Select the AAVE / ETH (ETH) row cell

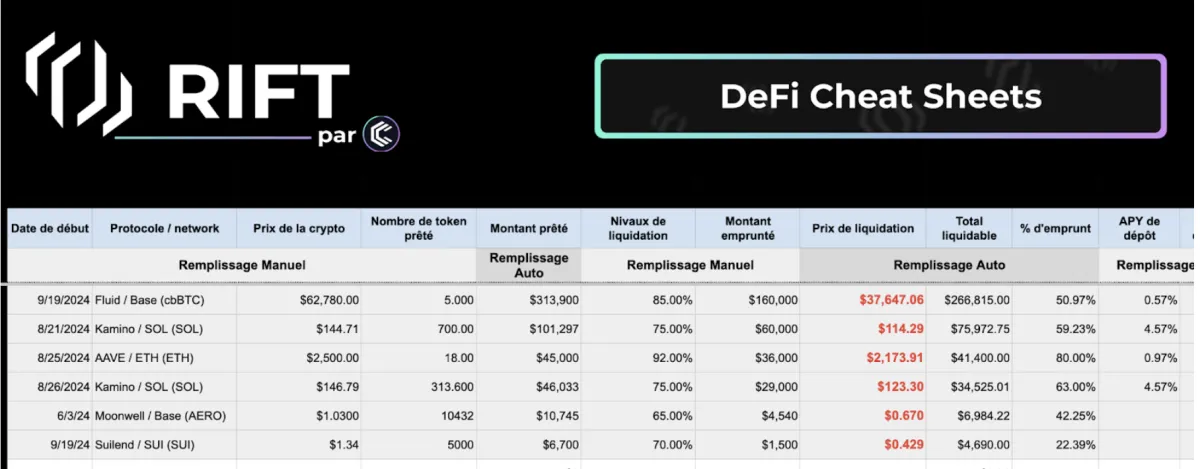(164, 357)
